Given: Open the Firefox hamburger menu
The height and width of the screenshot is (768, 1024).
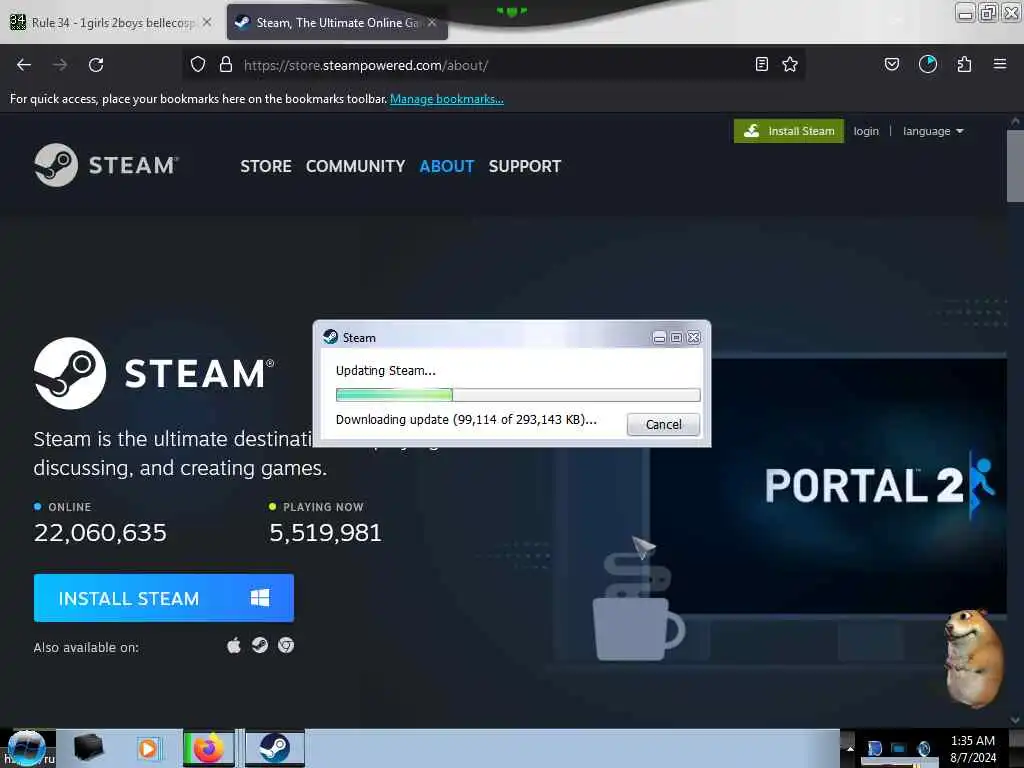Looking at the screenshot, I should coord(1000,64).
